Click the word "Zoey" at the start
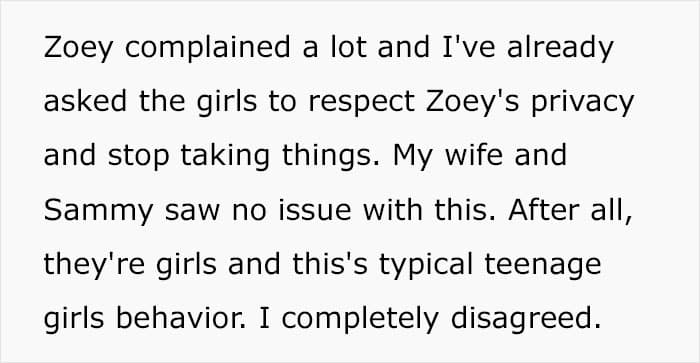The height and width of the screenshot is (363, 700). pyautogui.click(x=78, y=48)
